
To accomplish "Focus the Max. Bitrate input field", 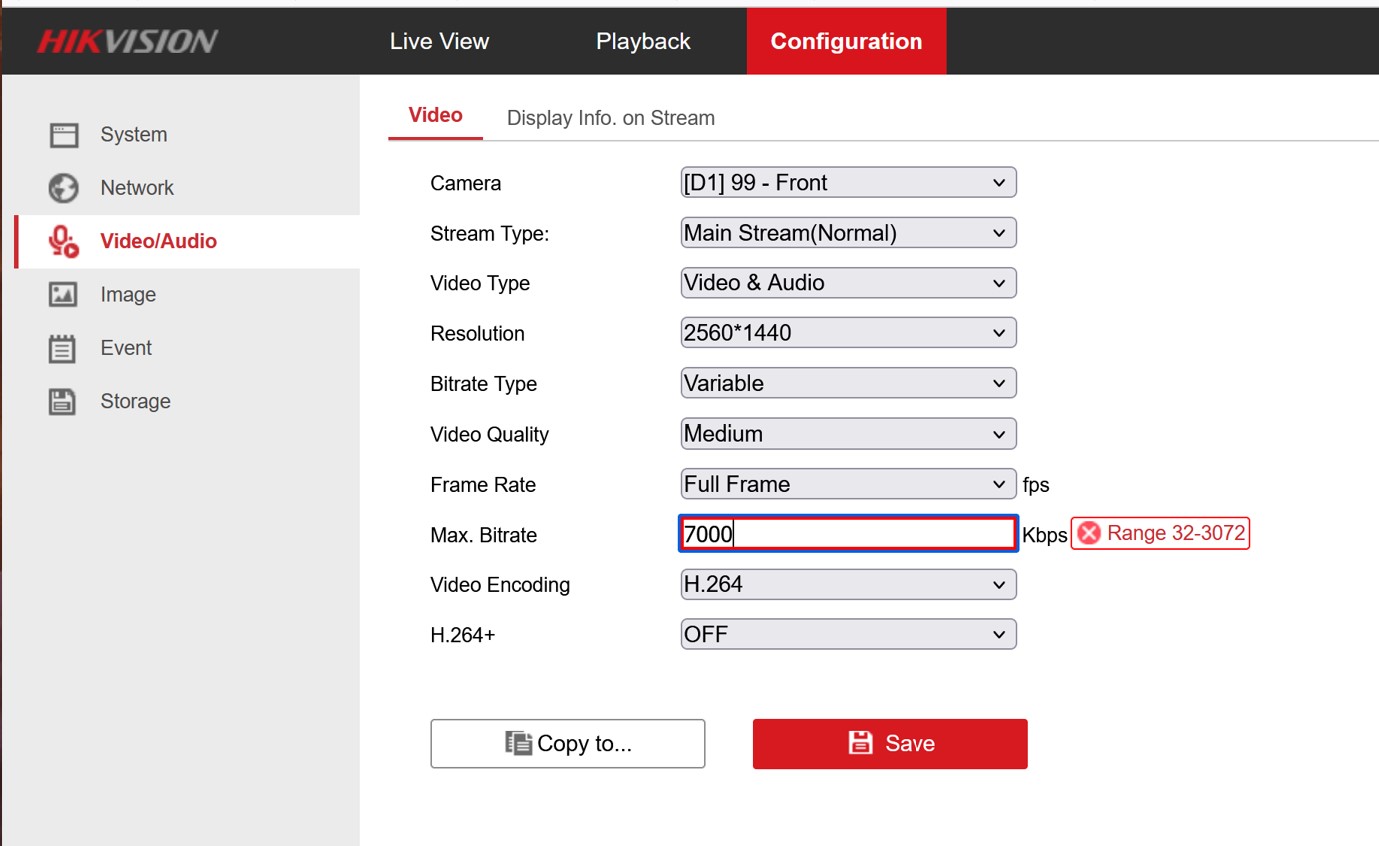I will pos(847,534).
